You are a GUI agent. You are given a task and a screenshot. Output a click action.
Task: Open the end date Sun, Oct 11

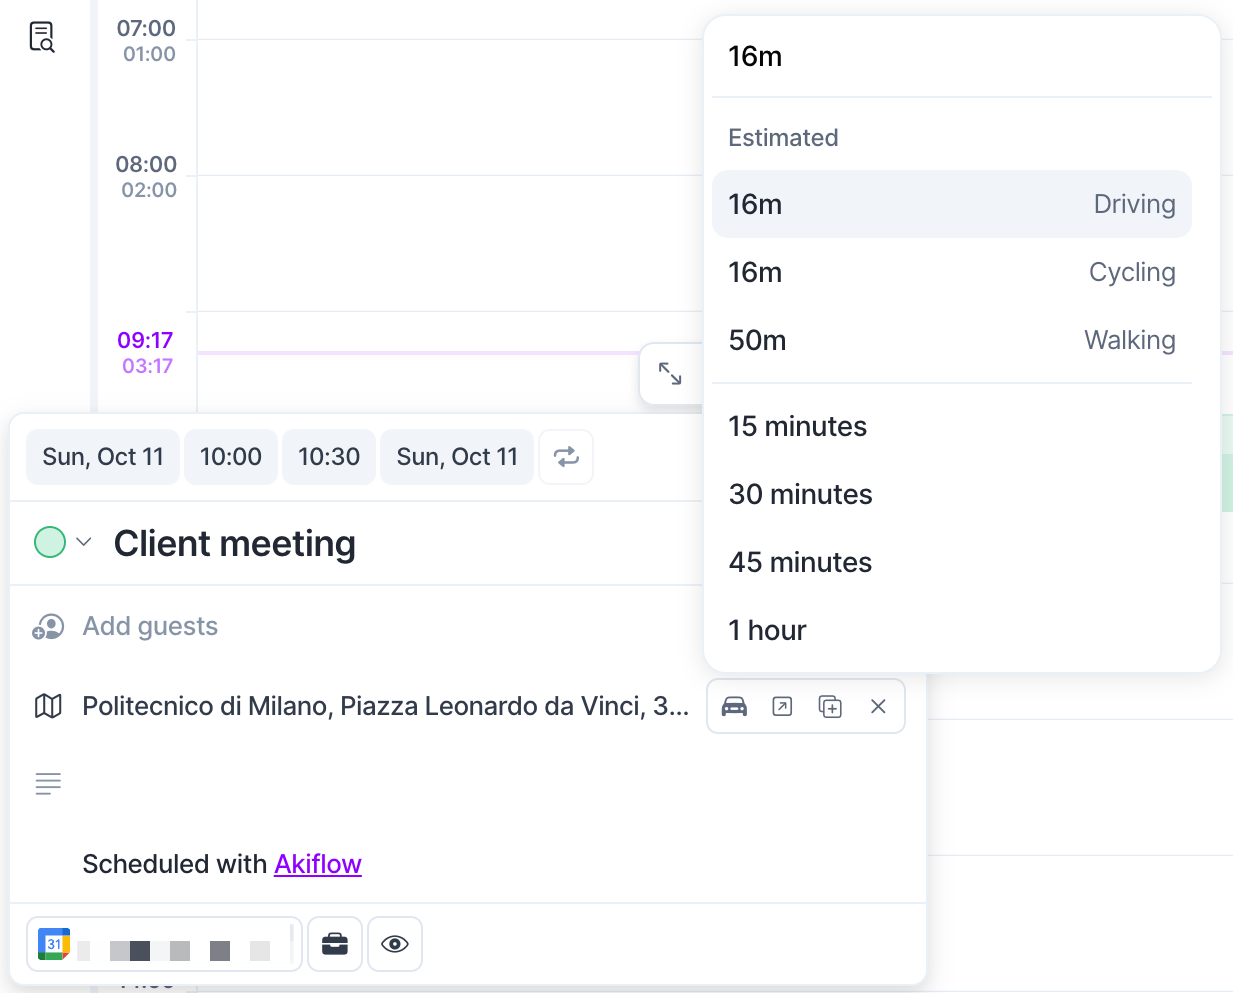(457, 457)
